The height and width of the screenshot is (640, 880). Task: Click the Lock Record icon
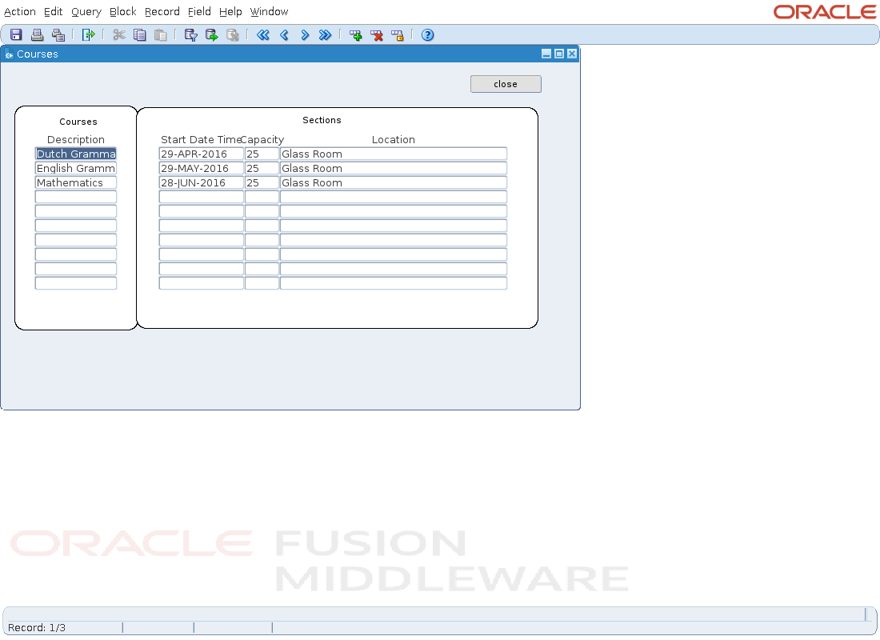(397, 35)
